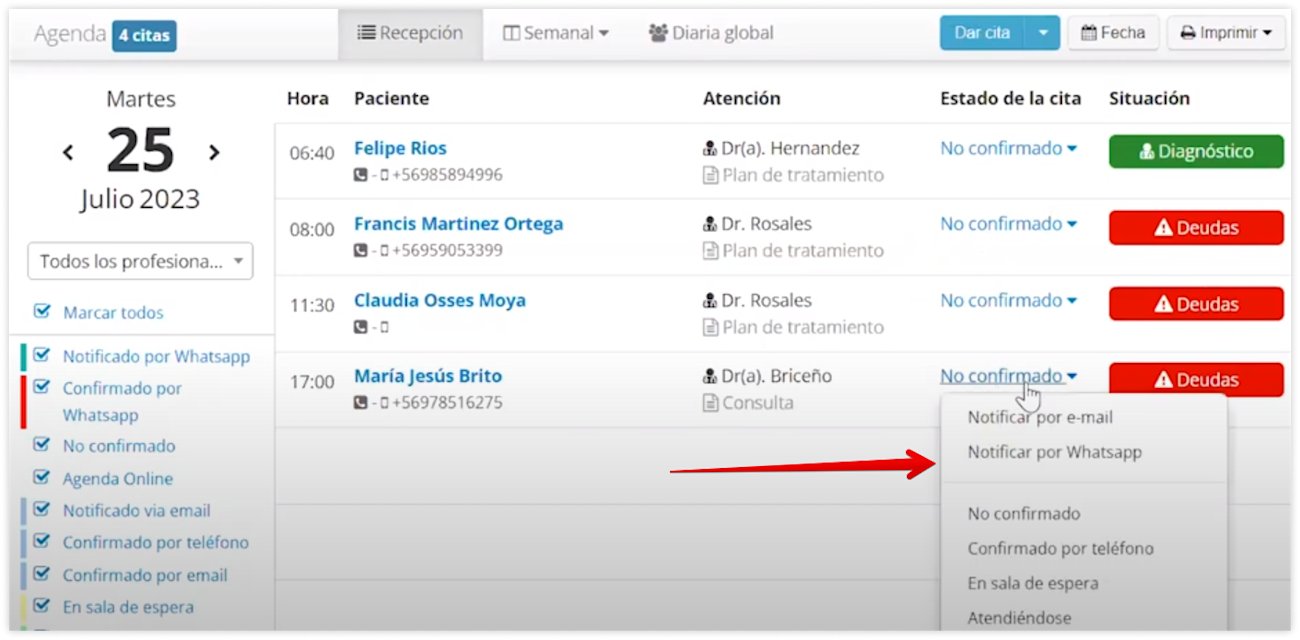
Task: Click the printer icon on Imprimir button
Action: coord(1189,32)
